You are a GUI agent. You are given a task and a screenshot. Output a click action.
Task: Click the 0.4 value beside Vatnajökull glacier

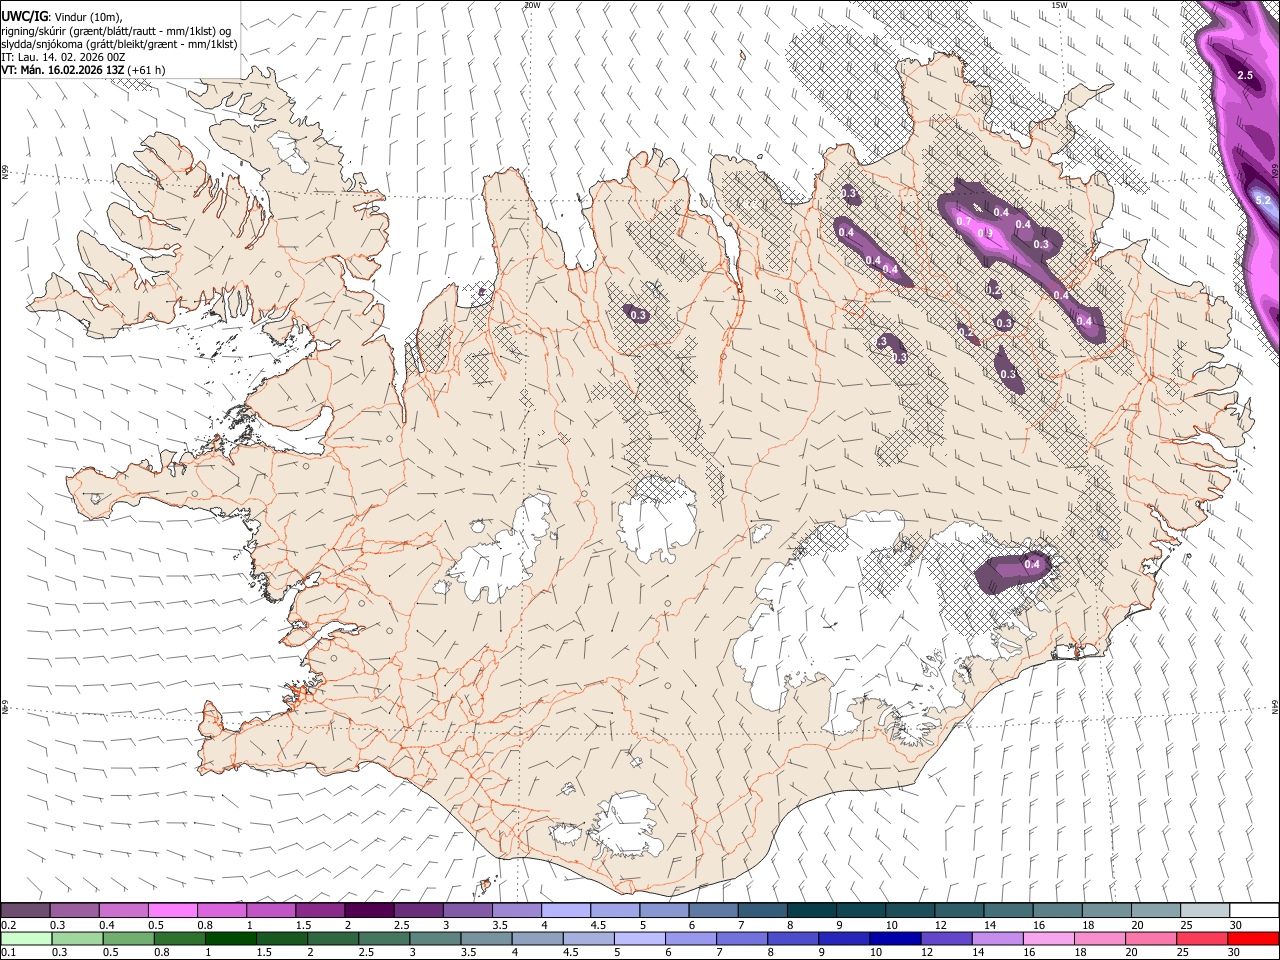click(x=1033, y=565)
